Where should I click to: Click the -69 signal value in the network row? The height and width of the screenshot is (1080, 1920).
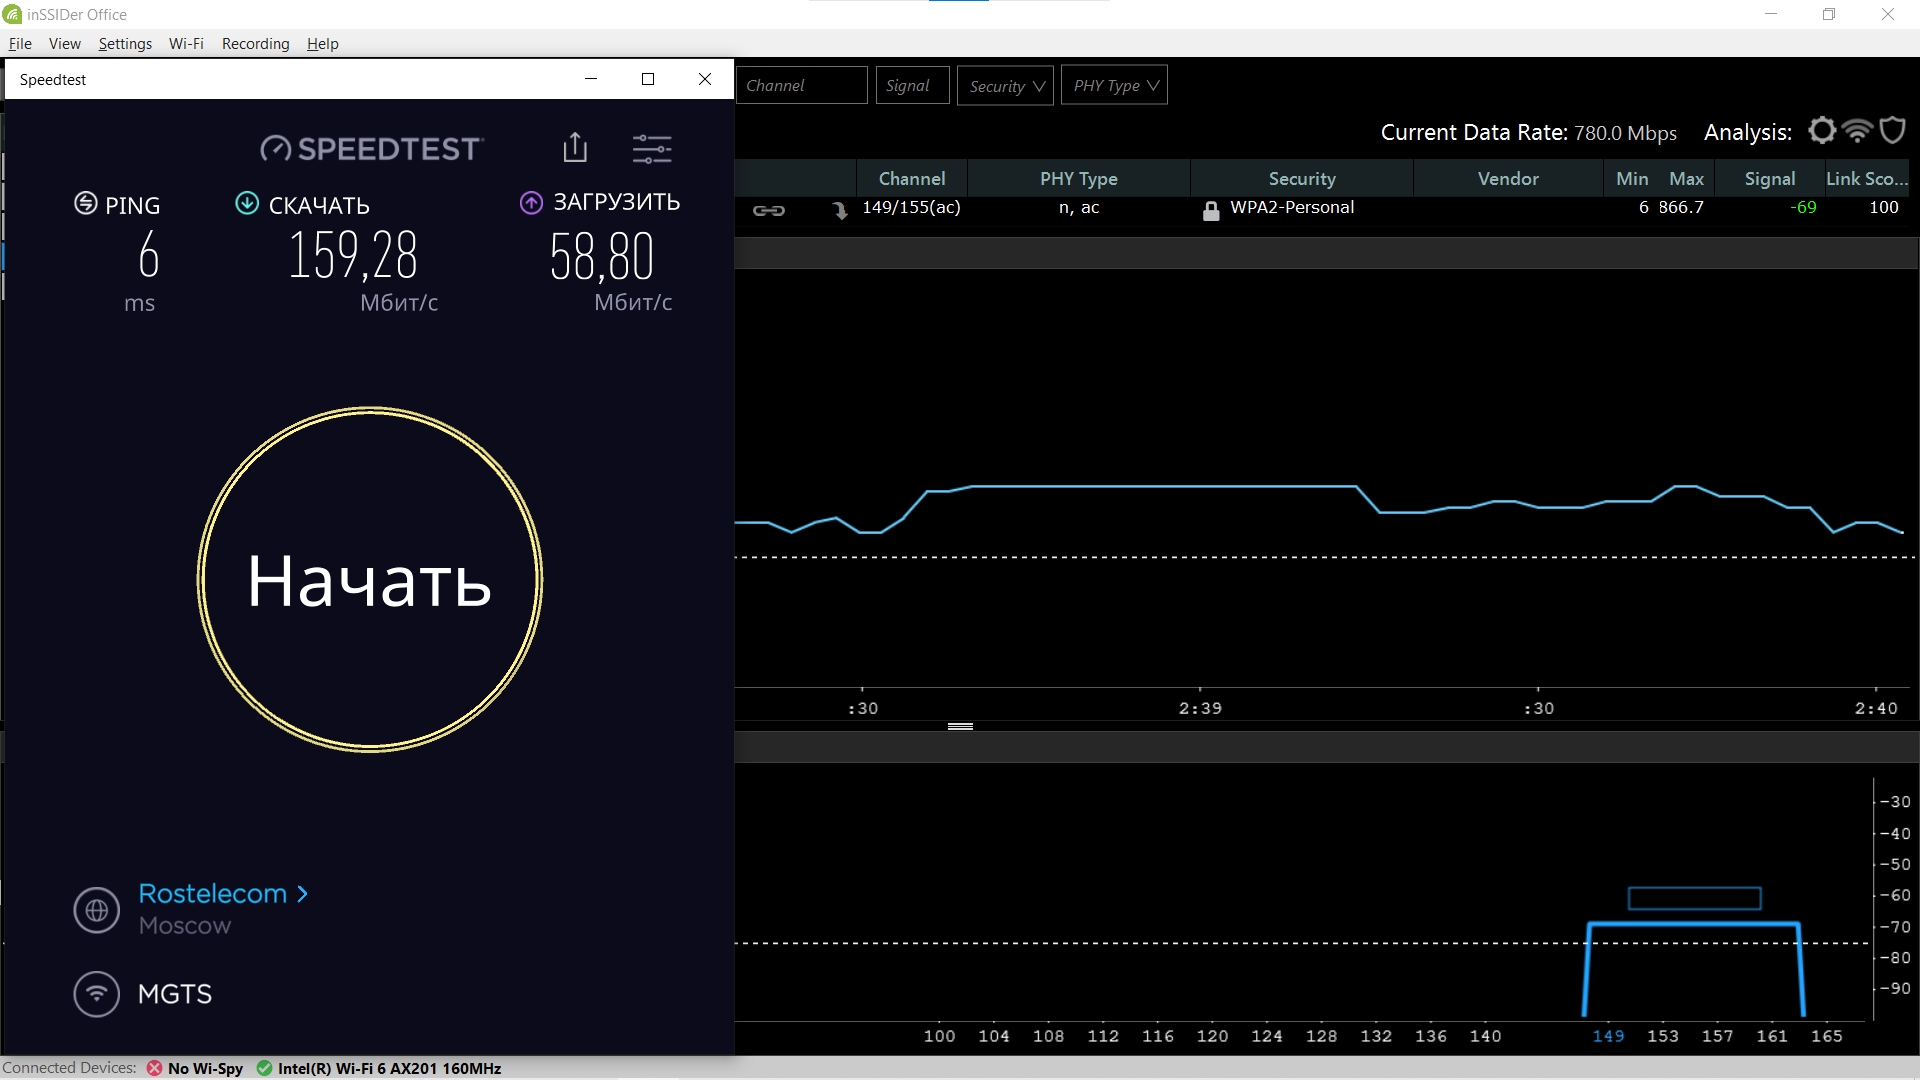[1803, 207]
